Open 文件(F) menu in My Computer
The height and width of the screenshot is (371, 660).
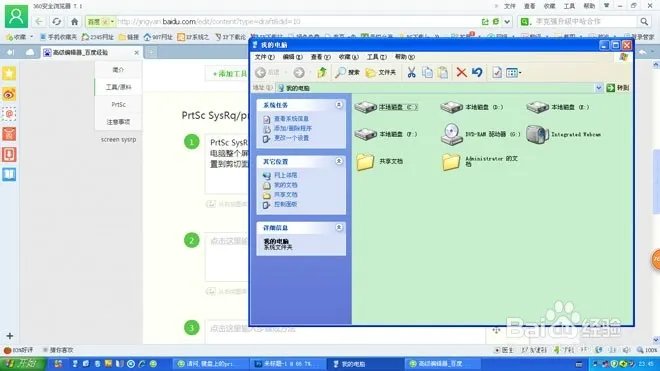(x=264, y=57)
